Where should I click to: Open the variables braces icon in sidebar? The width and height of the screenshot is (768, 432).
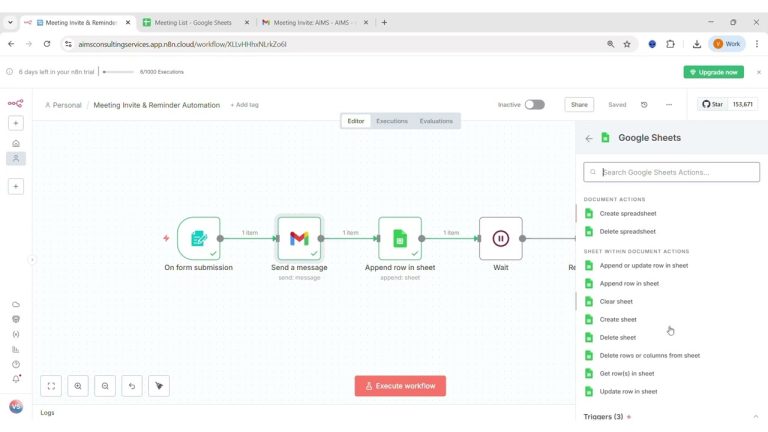click(x=16, y=335)
